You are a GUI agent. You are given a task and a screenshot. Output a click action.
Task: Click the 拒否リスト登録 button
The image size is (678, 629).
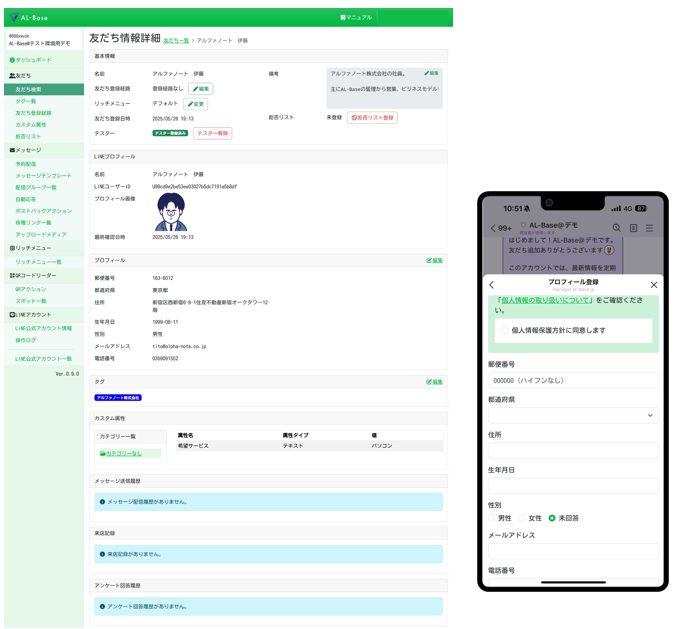[372, 117]
